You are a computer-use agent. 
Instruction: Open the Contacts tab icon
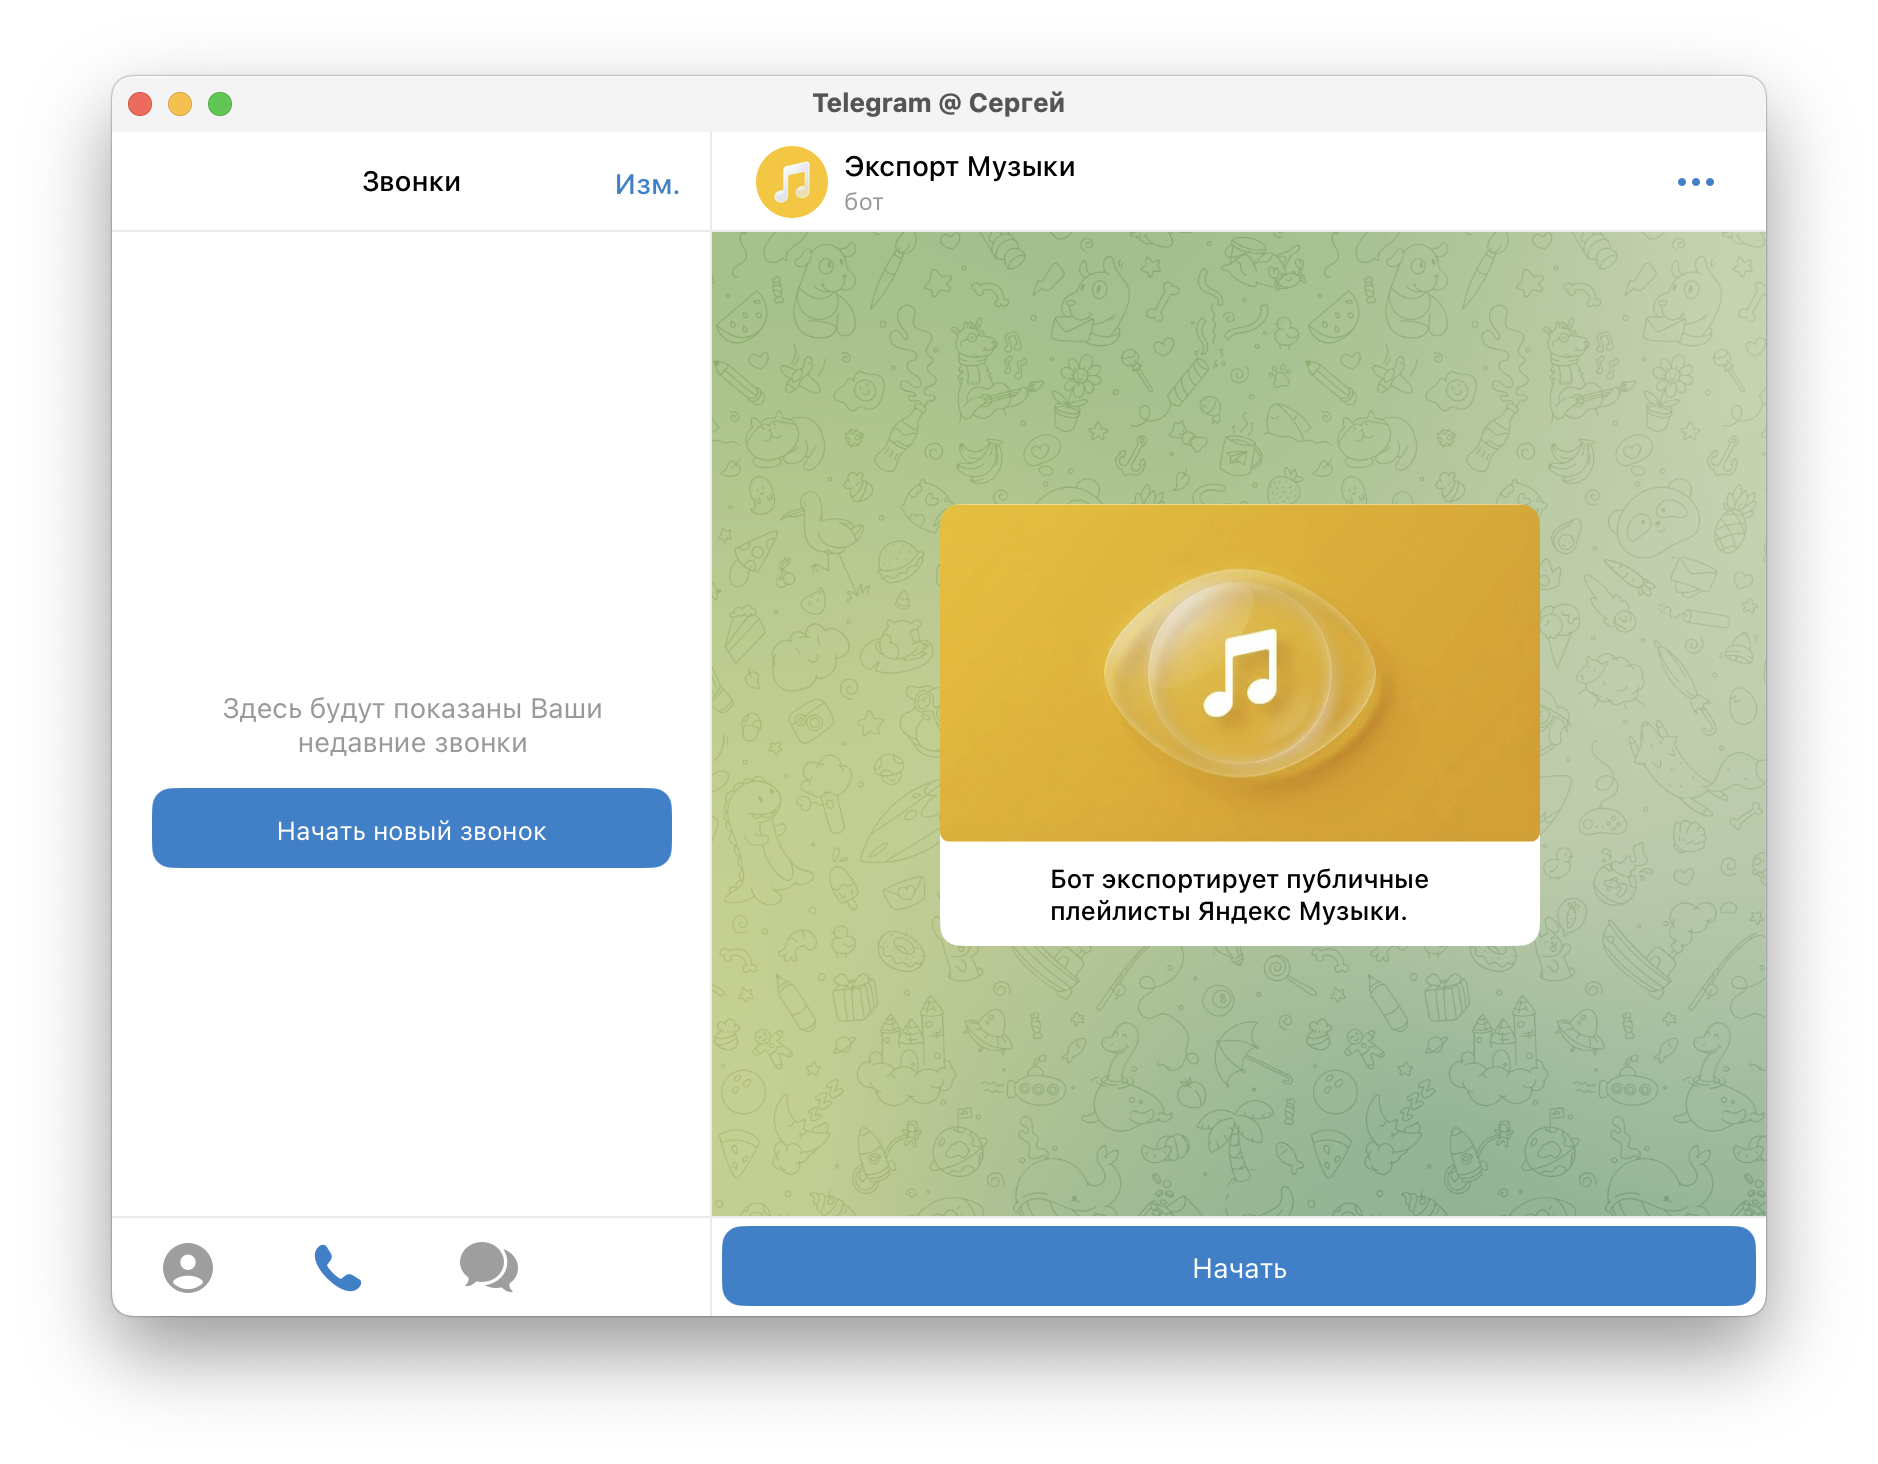tap(188, 1267)
